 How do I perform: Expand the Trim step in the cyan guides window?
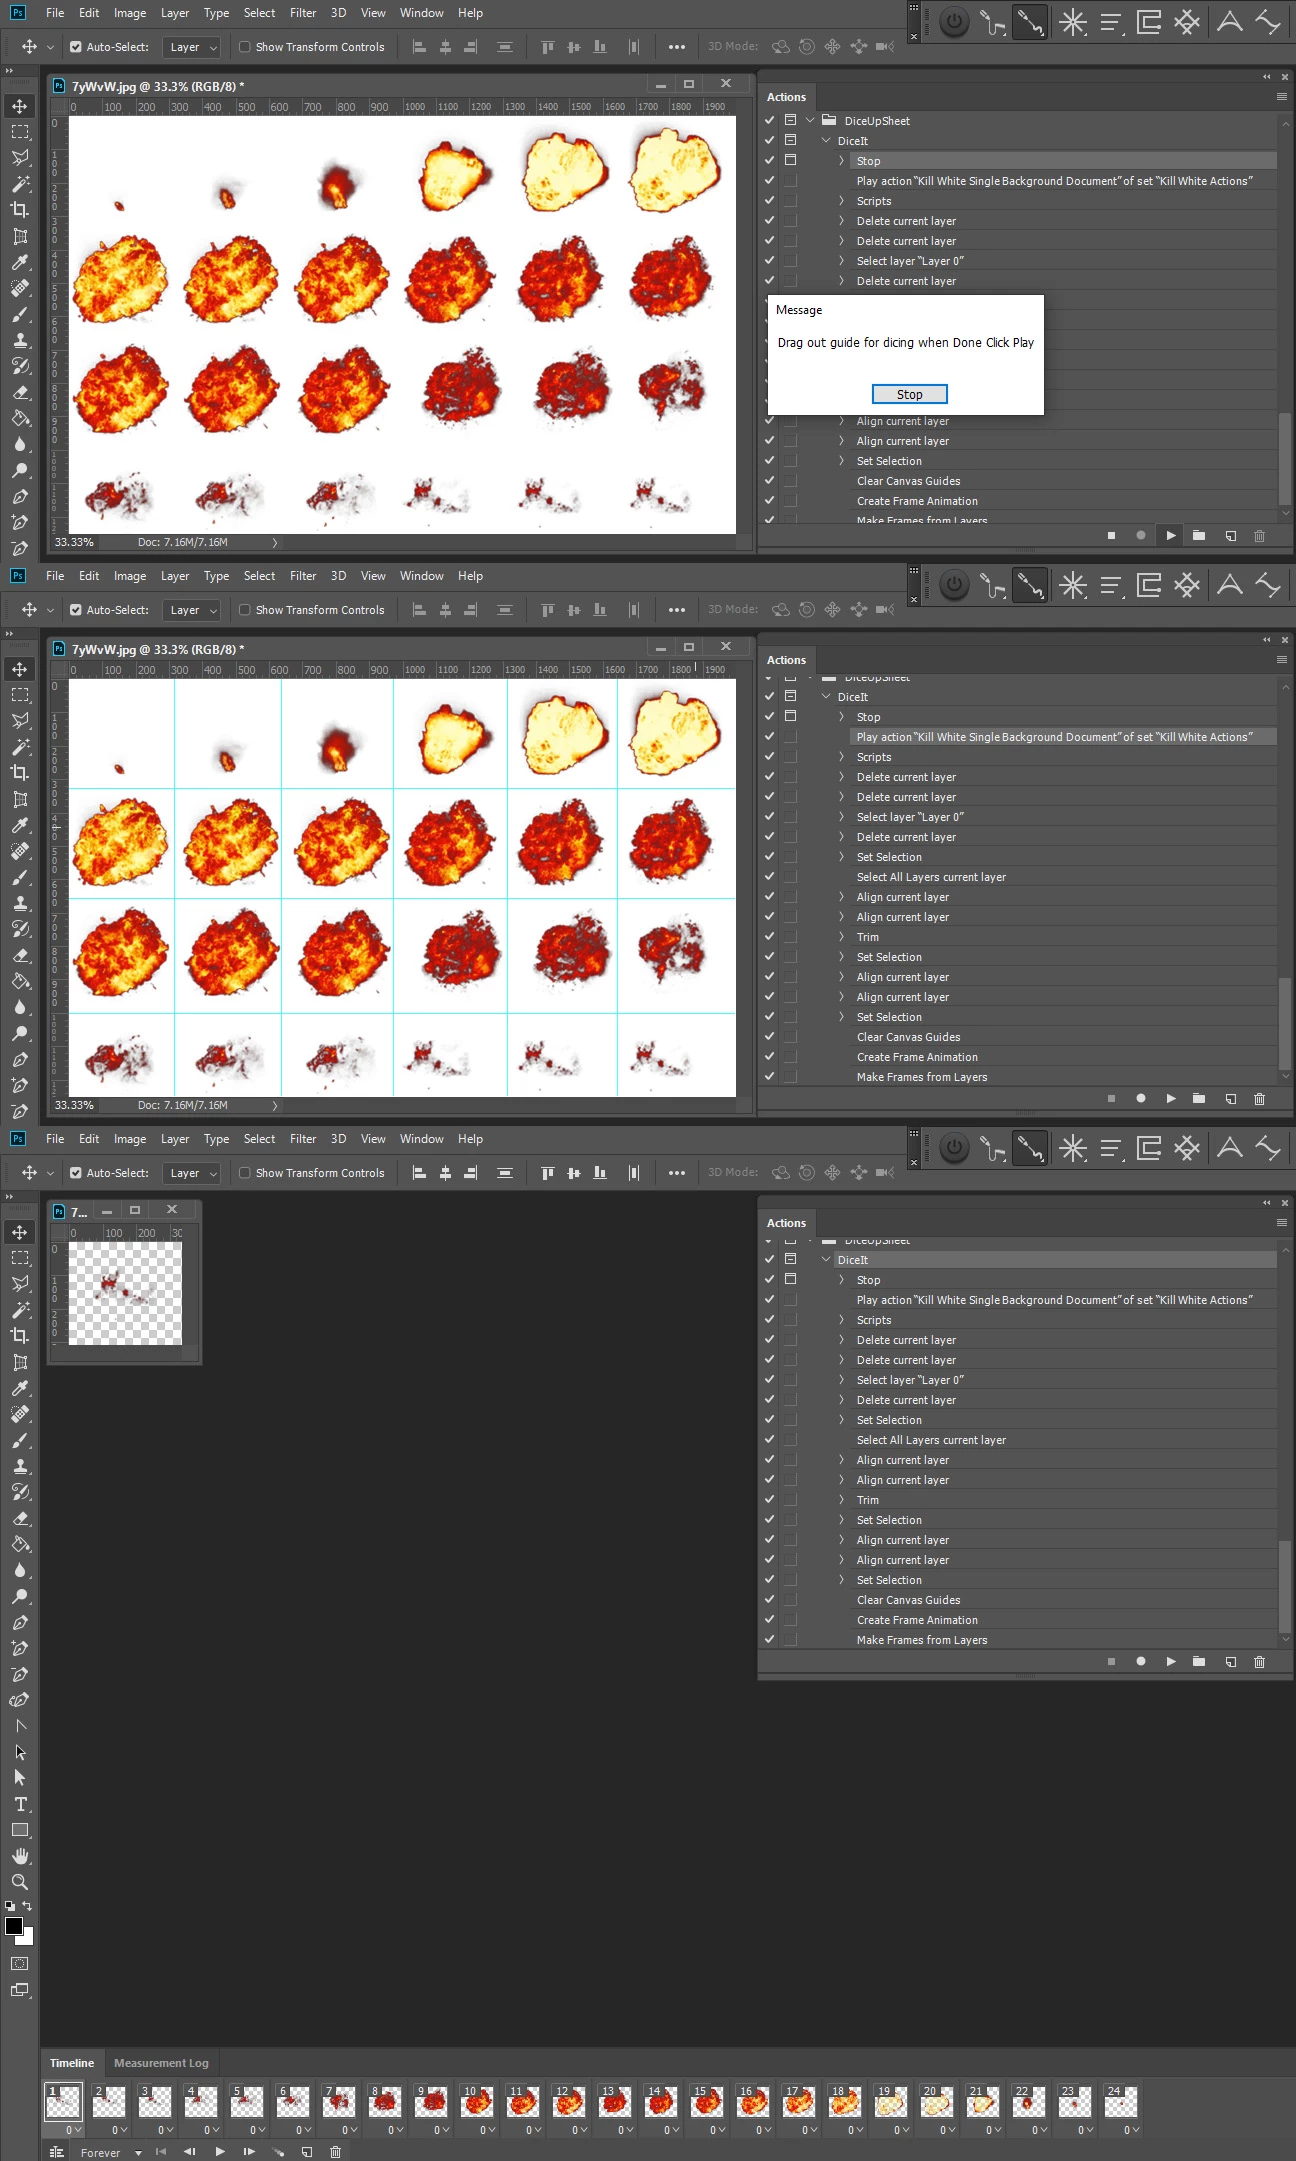click(x=841, y=937)
